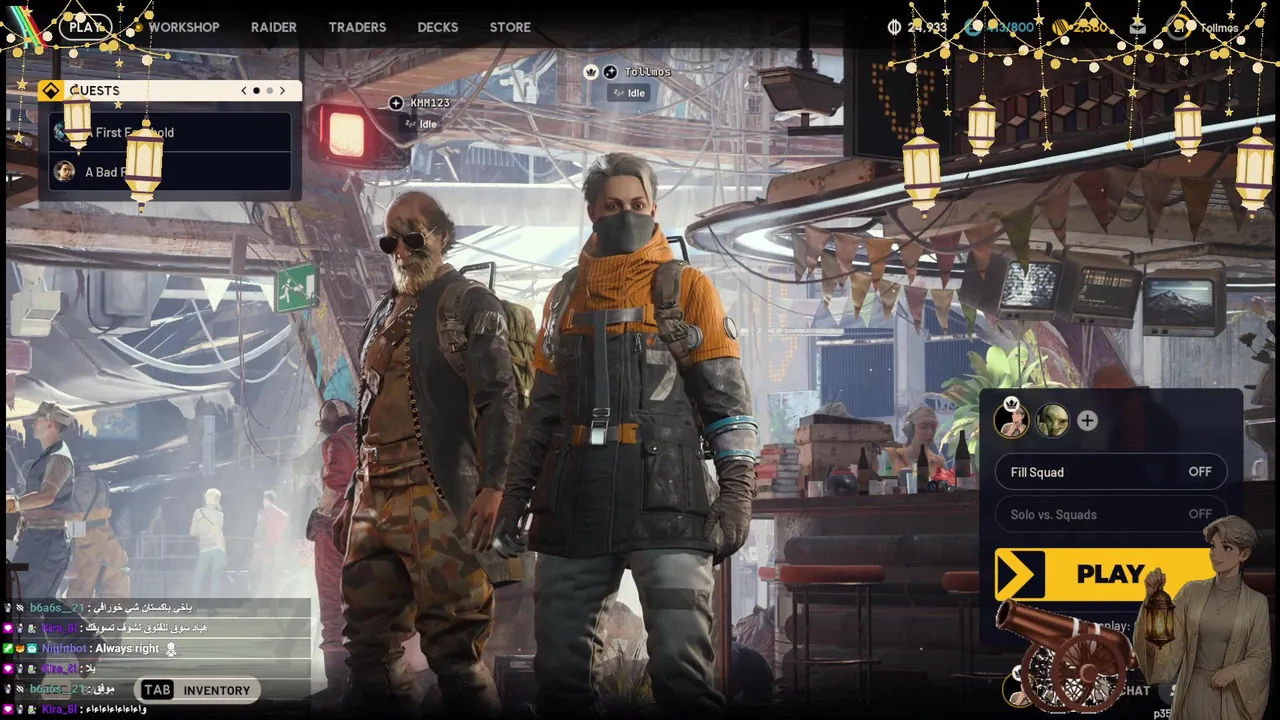Open the DECKS tab

pyautogui.click(x=438, y=27)
